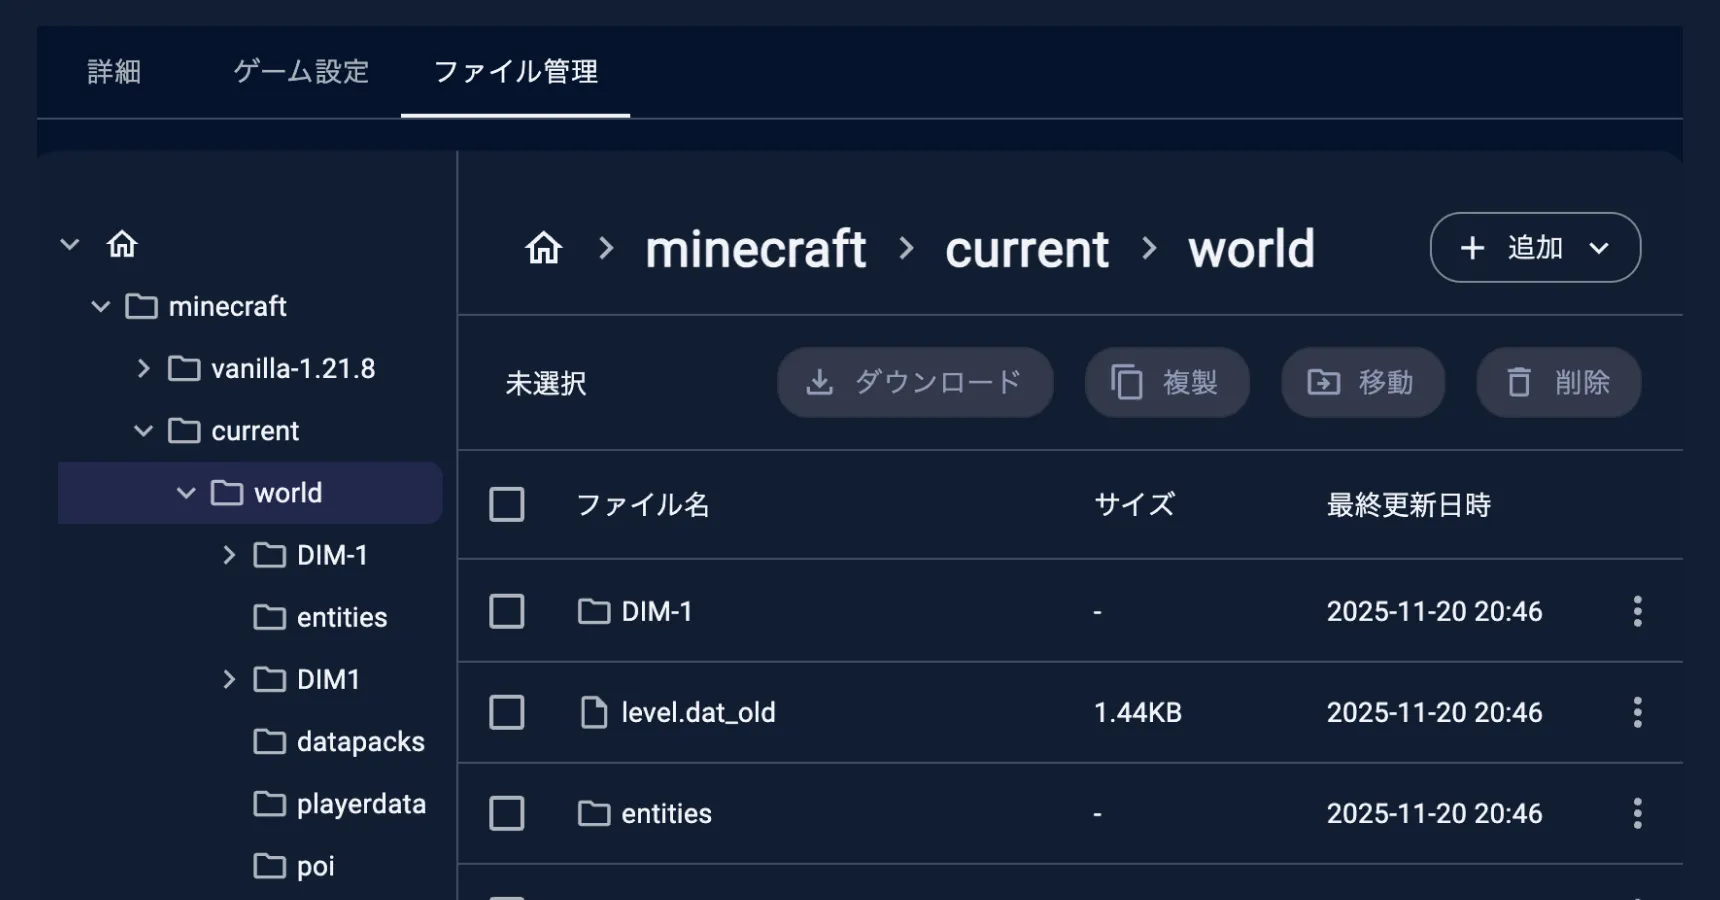The height and width of the screenshot is (900, 1720).
Task: Switch to the 詳細 tab
Action: 114,72
